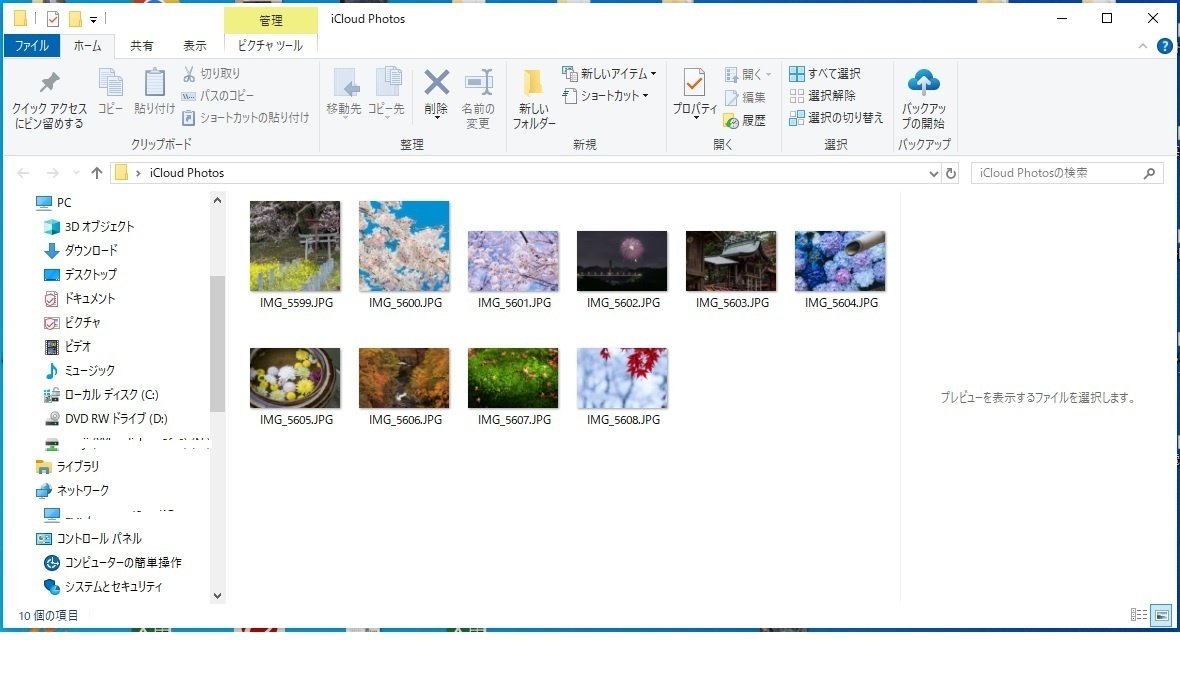The image size is (1180, 681).
Task: Click iCloud Photos in address bar
Action: [187, 173]
